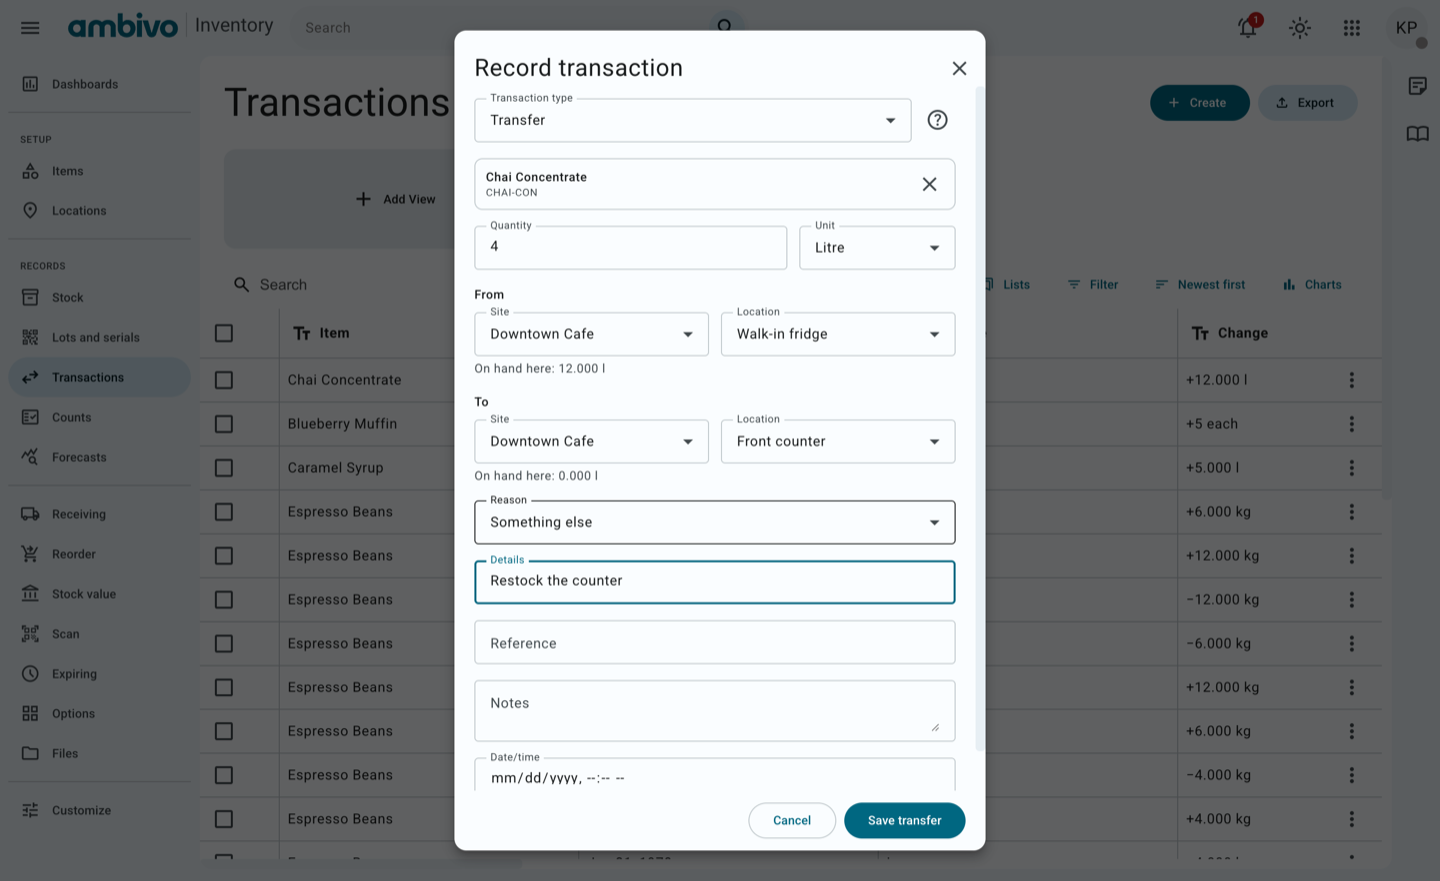Open the notifications bell
The height and width of the screenshot is (881, 1440).
tap(1248, 27)
